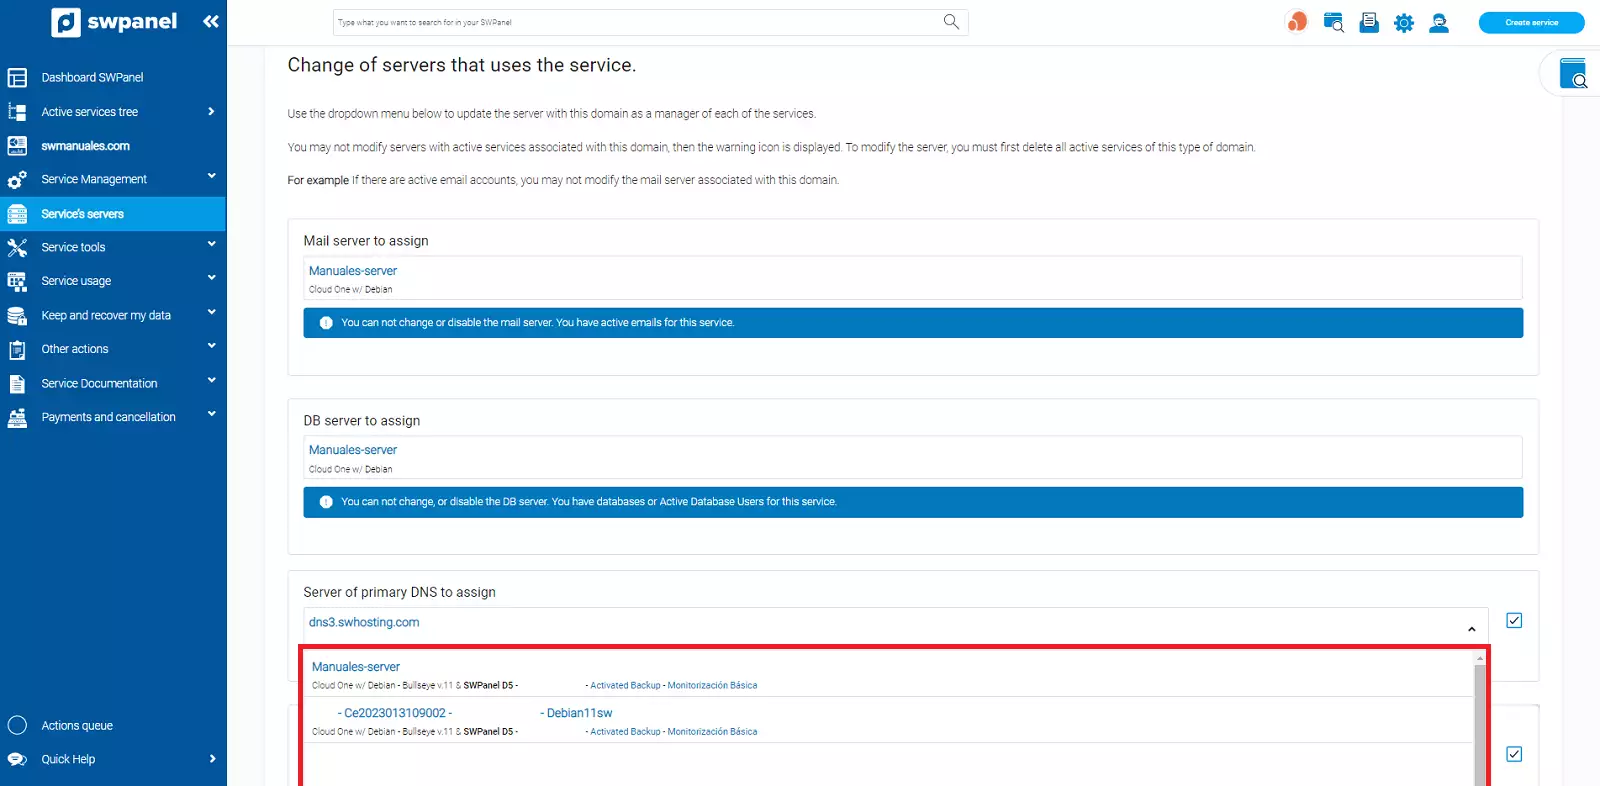The height and width of the screenshot is (786, 1600).
Task: Click the search magnifier icon
Action: tap(951, 21)
